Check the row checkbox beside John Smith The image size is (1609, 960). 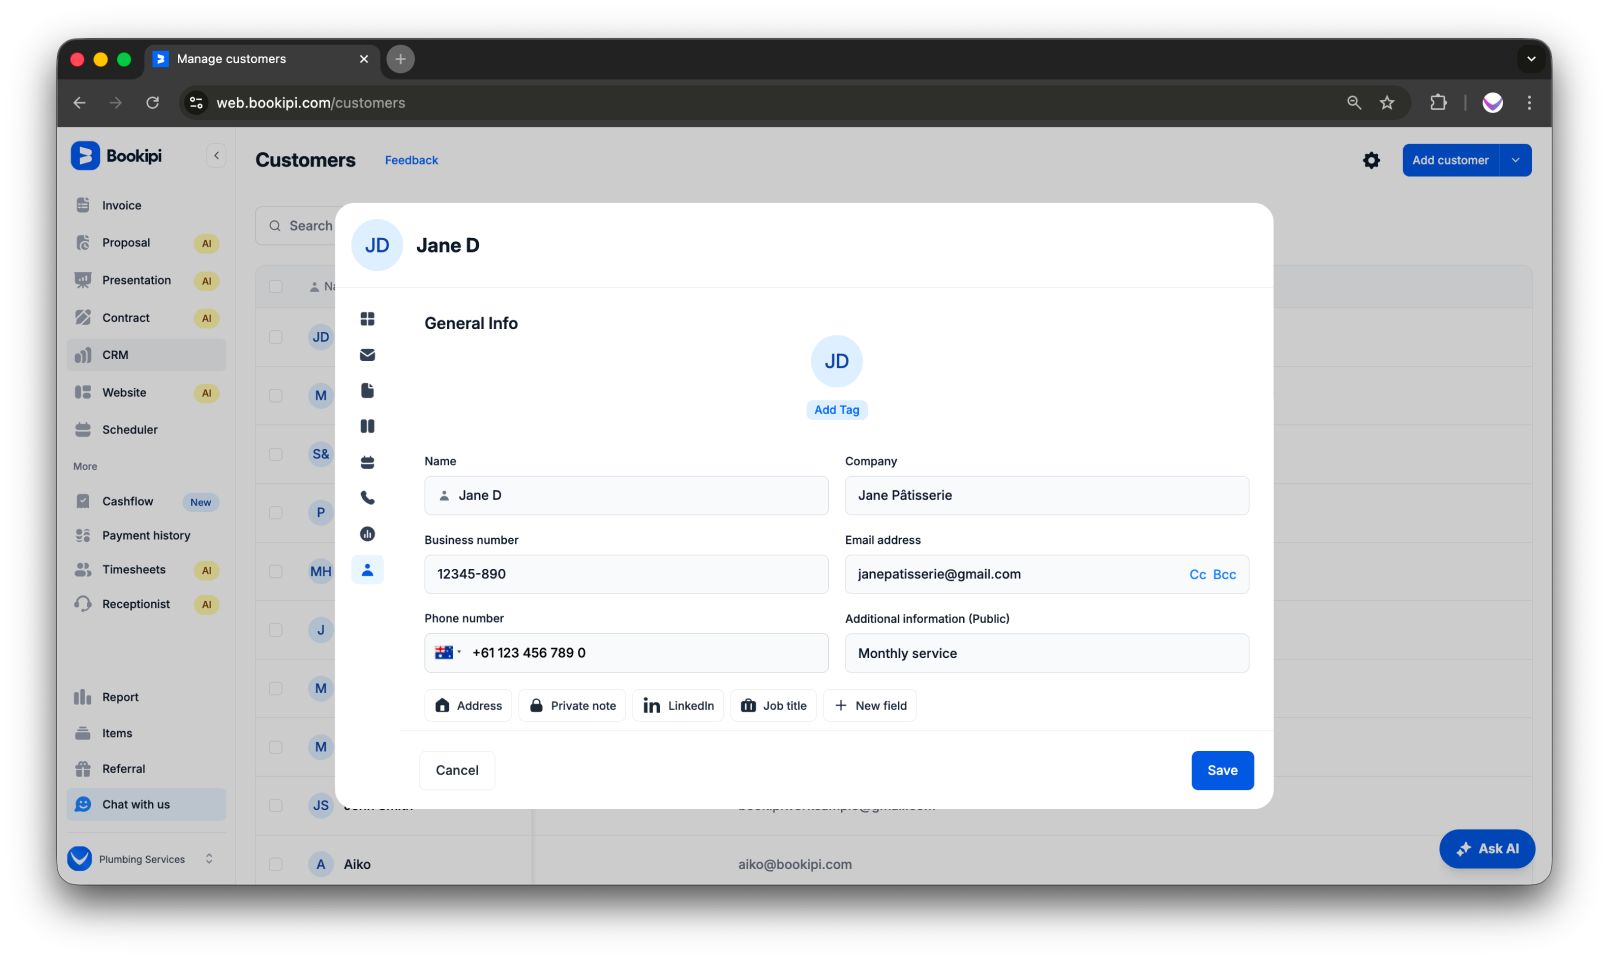276,805
